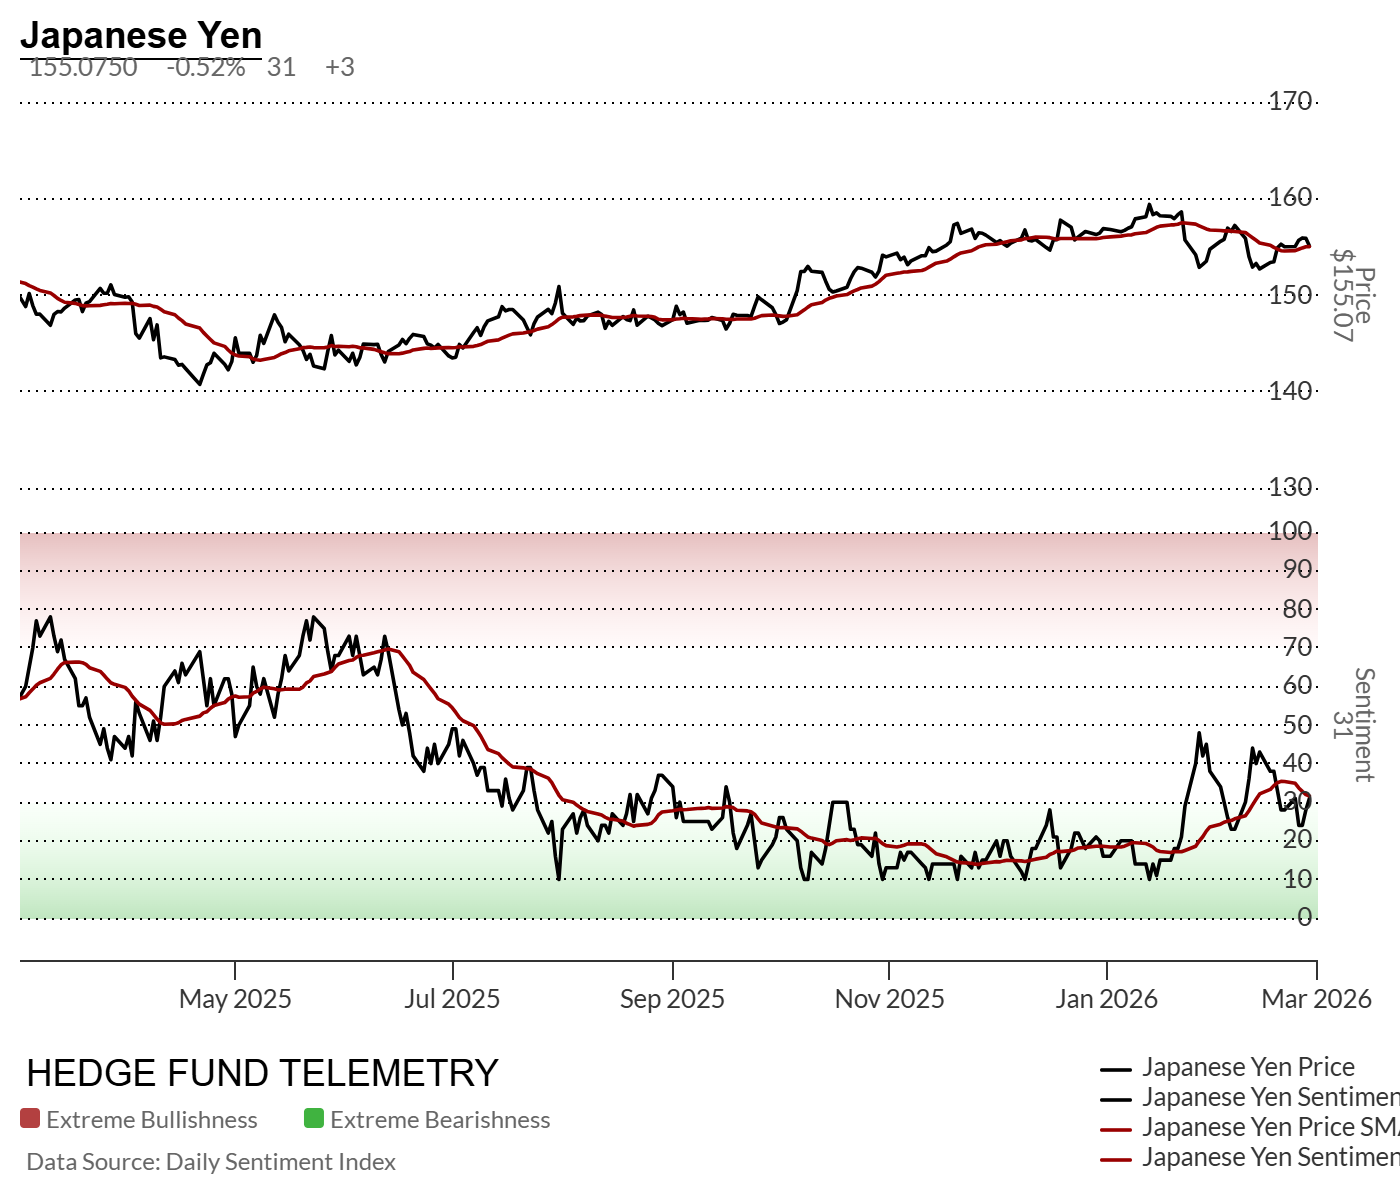Select the Sep 2025 x-axis tick label
Screen dimensions: 1400x1200
[672, 998]
